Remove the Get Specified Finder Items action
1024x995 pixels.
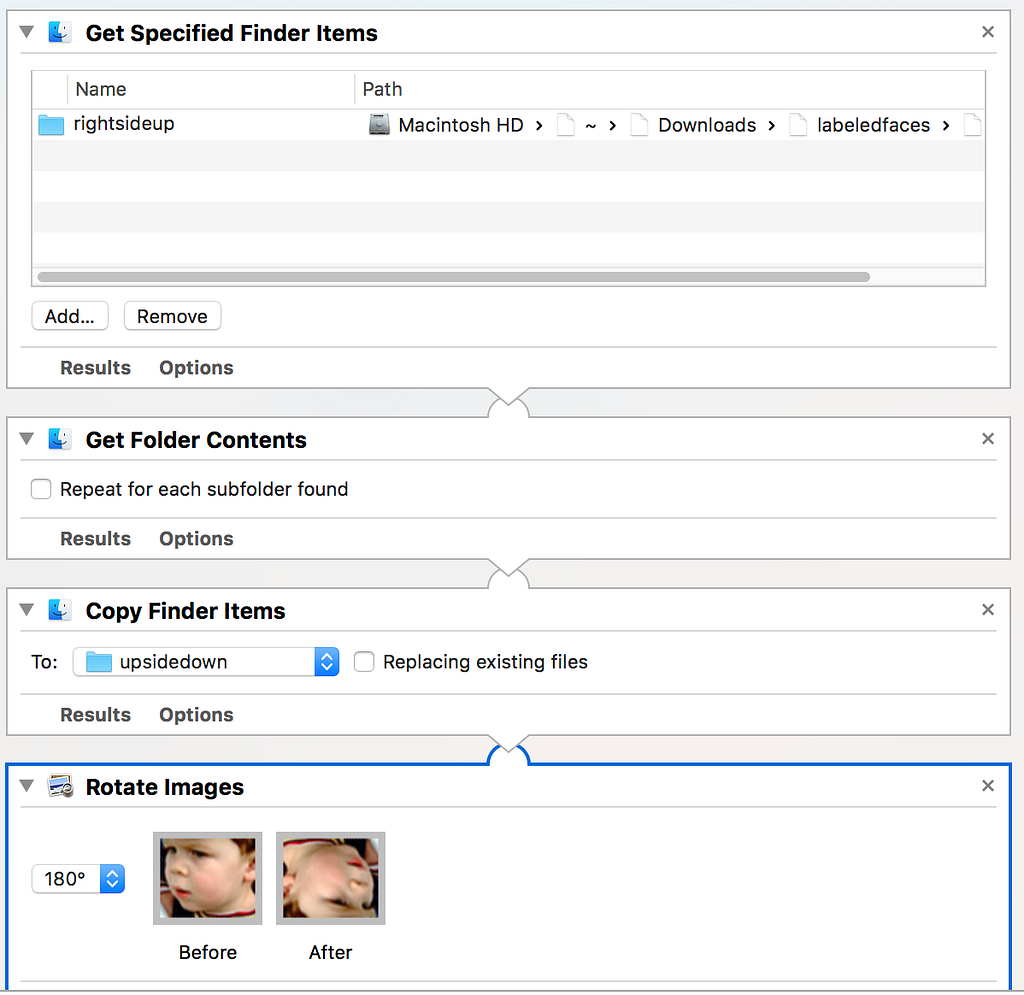(x=988, y=32)
